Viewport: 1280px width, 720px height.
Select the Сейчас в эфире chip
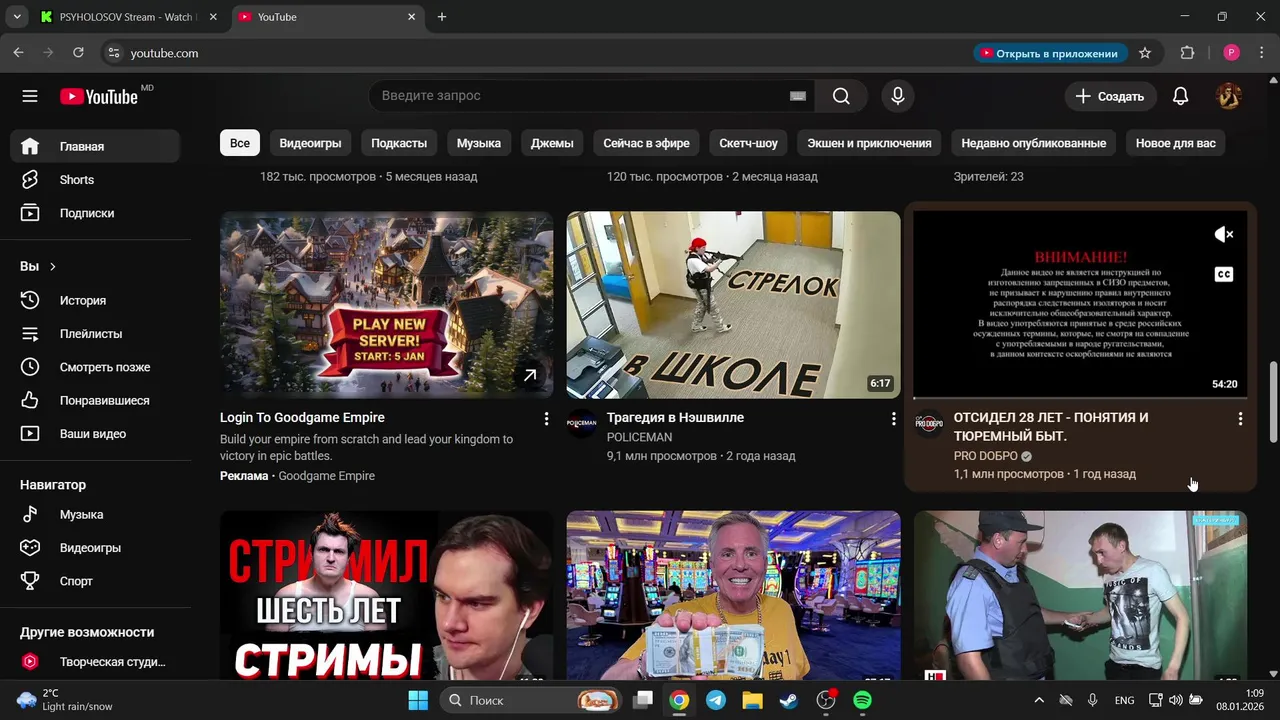(x=646, y=143)
